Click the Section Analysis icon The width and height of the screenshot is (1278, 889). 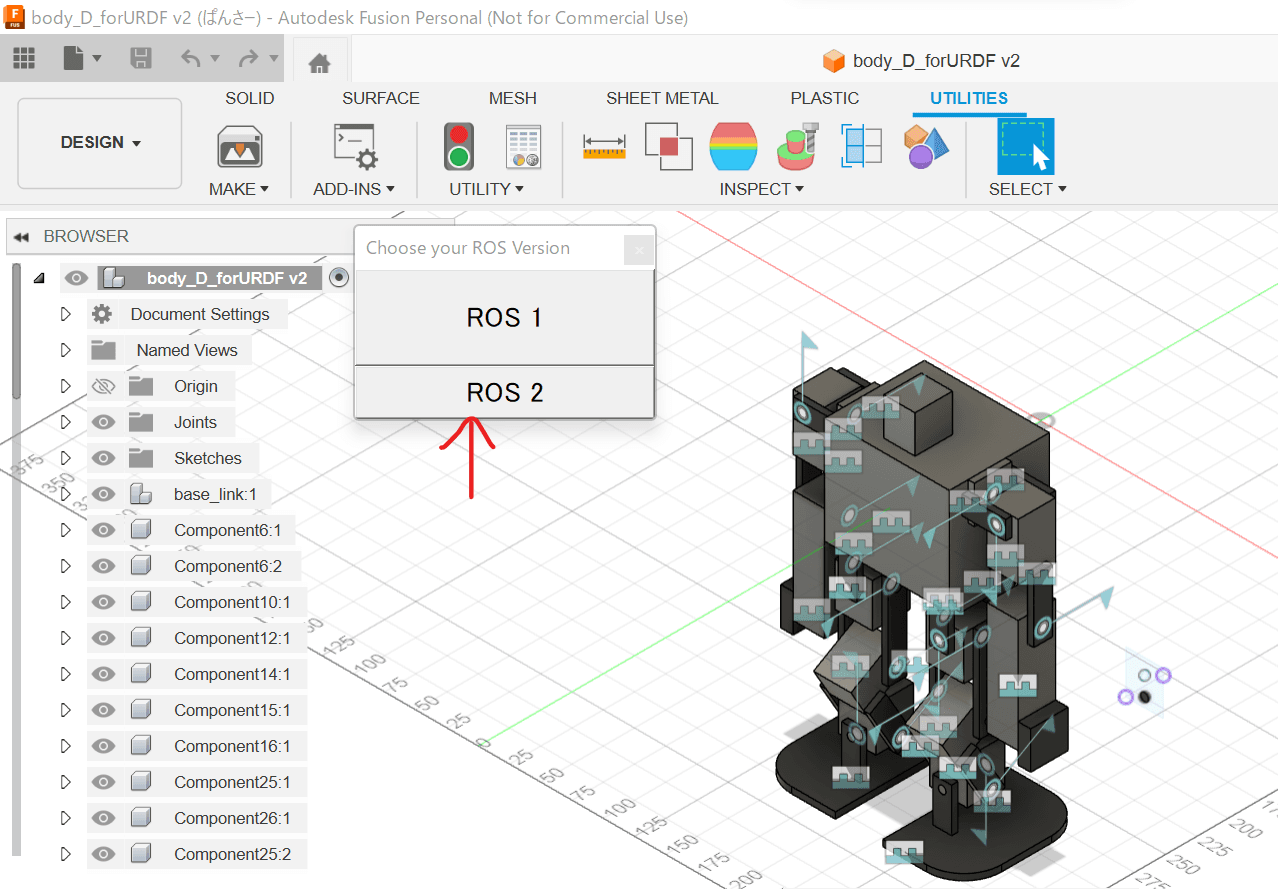click(861, 147)
